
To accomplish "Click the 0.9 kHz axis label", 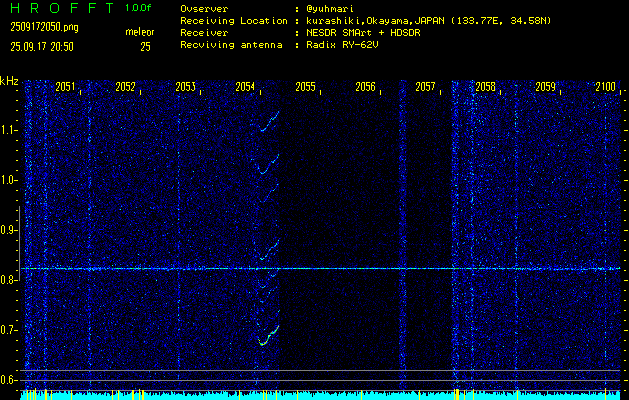I will [x=9, y=230].
